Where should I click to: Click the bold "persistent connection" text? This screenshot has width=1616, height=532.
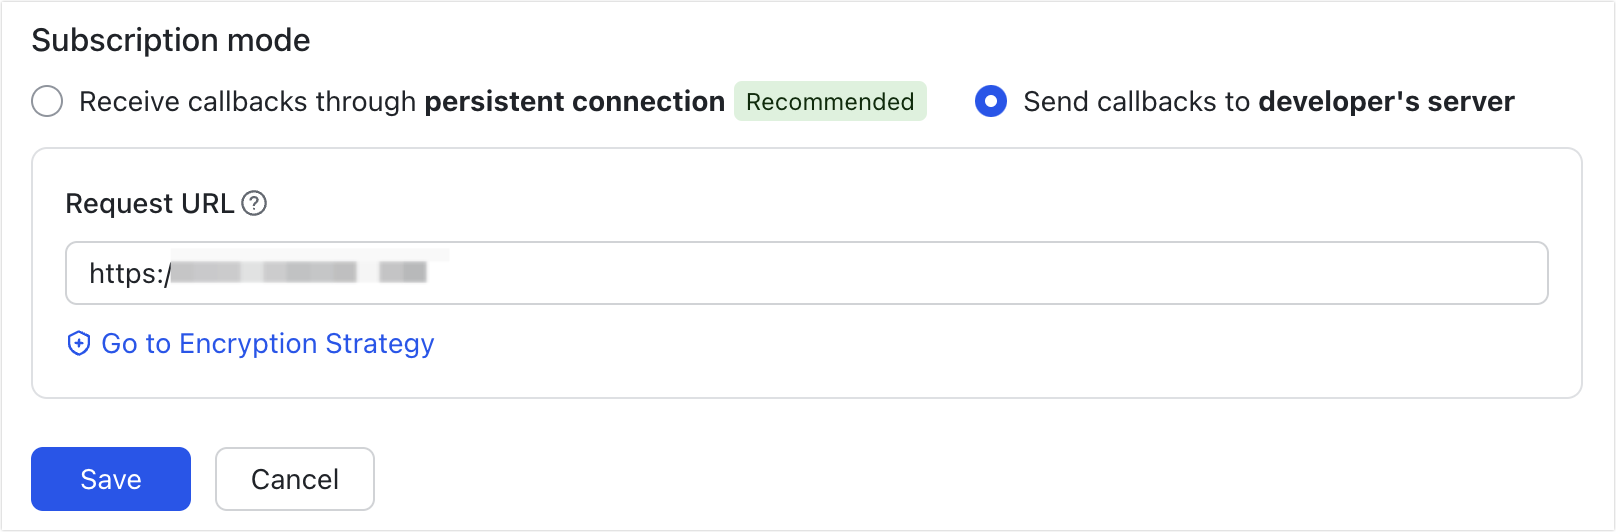[x=575, y=102]
